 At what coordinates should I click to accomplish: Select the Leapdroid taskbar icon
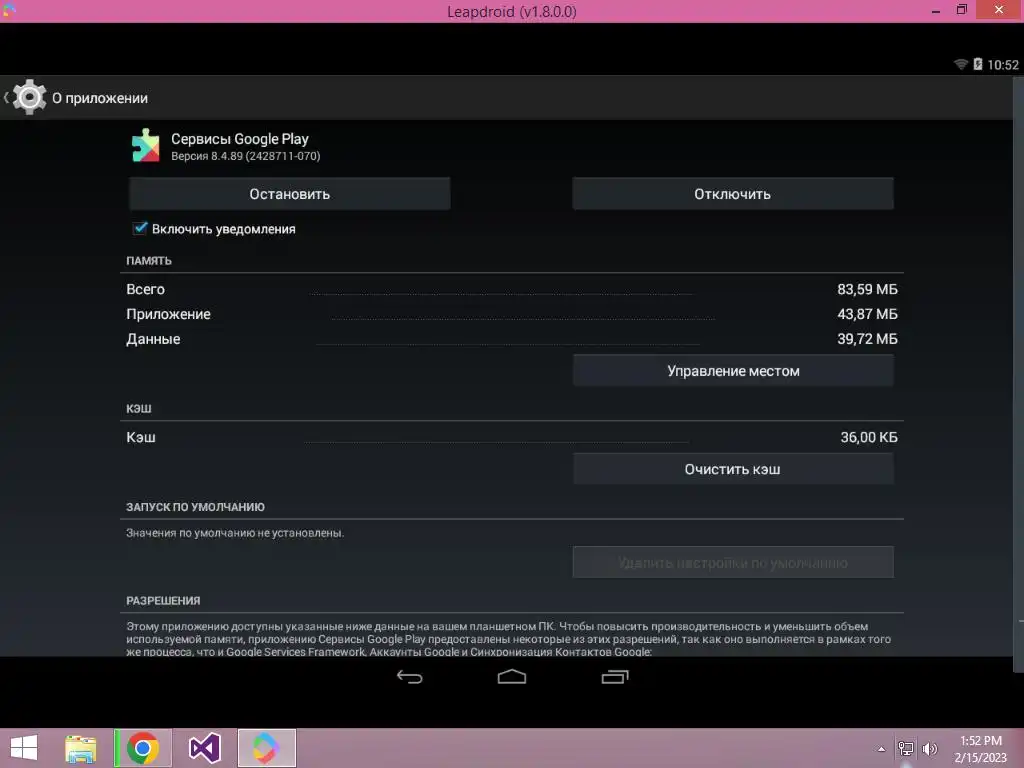(266, 748)
